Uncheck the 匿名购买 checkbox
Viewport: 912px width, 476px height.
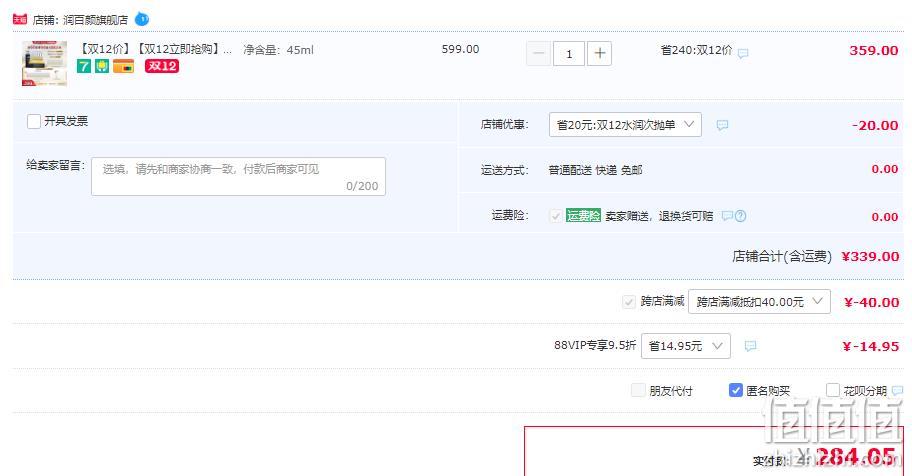coord(736,390)
